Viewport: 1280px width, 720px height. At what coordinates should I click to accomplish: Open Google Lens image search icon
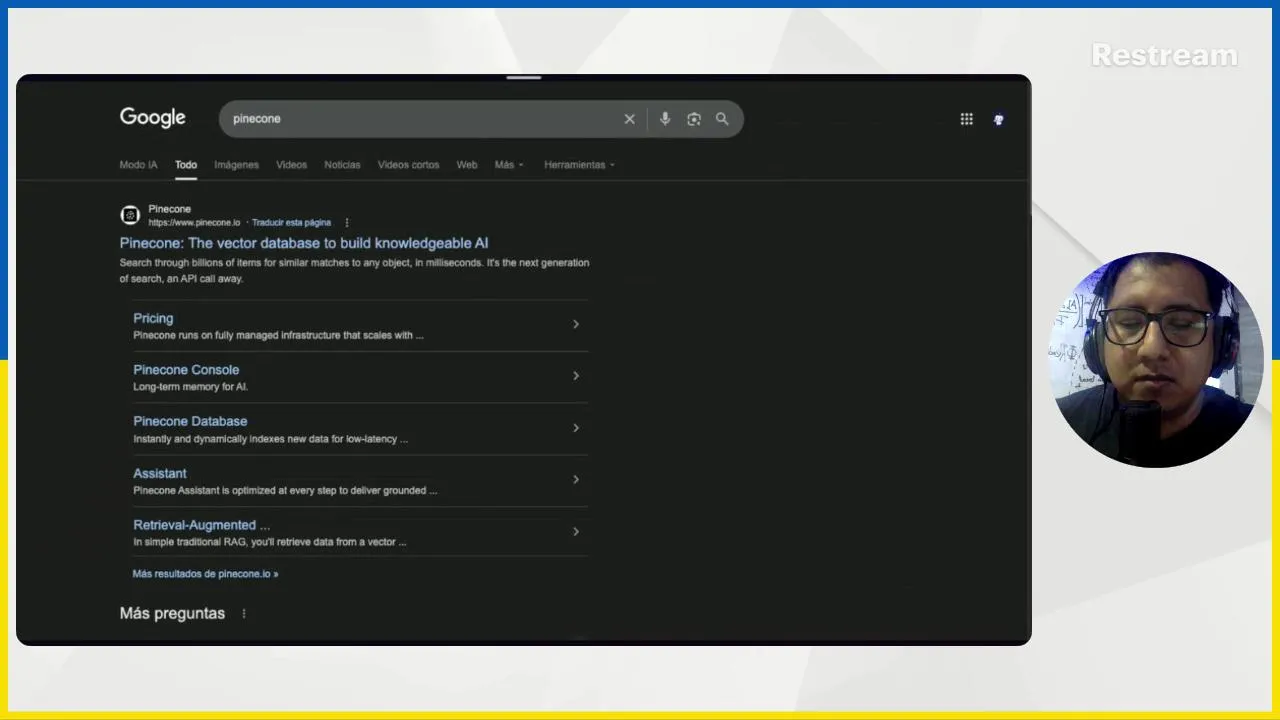click(x=694, y=119)
